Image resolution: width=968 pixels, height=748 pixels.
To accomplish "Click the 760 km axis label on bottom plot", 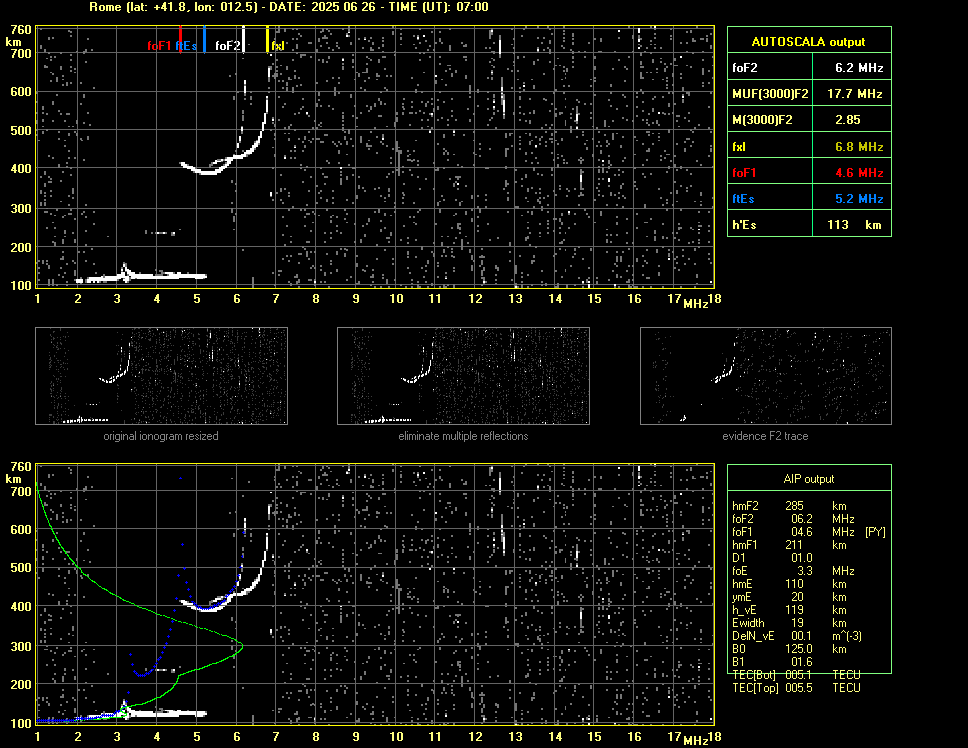I will (x=20, y=467).
